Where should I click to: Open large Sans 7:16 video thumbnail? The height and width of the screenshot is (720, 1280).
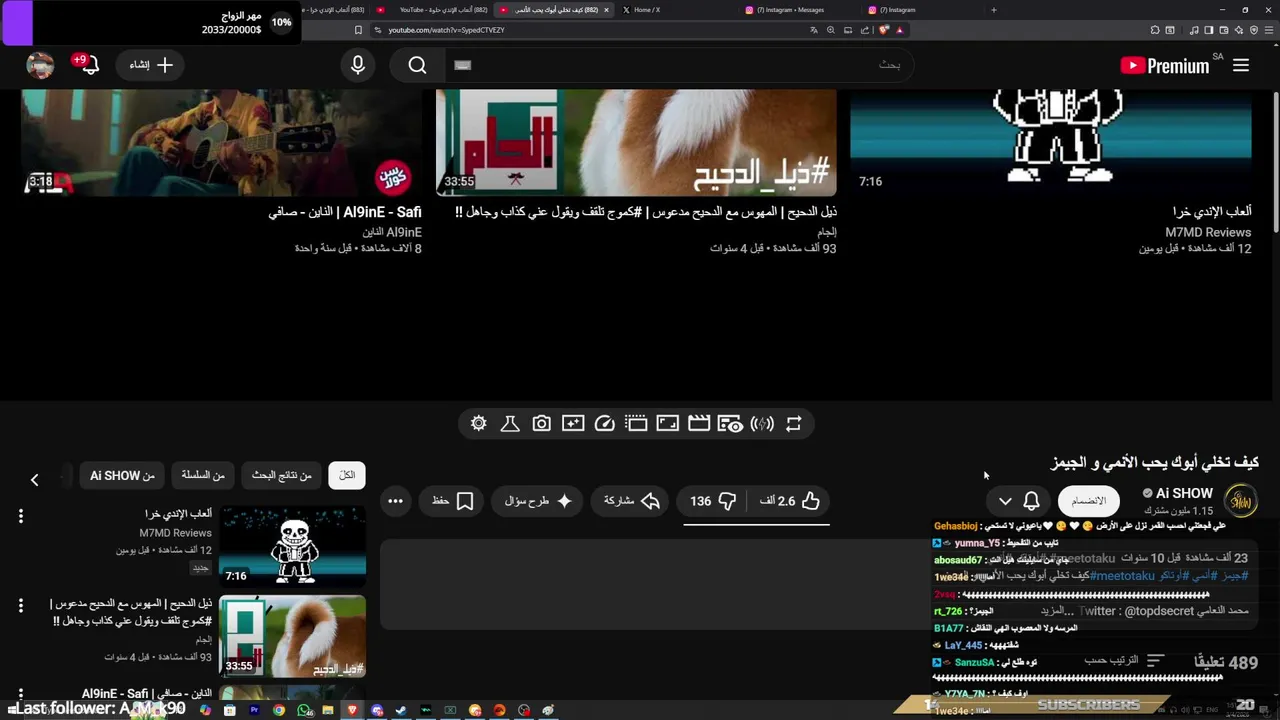pyautogui.click(x=1051, y=142)
